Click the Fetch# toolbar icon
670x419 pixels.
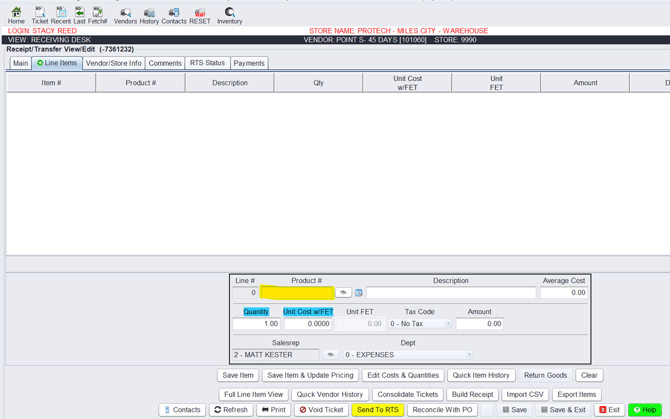coord(98,14)
